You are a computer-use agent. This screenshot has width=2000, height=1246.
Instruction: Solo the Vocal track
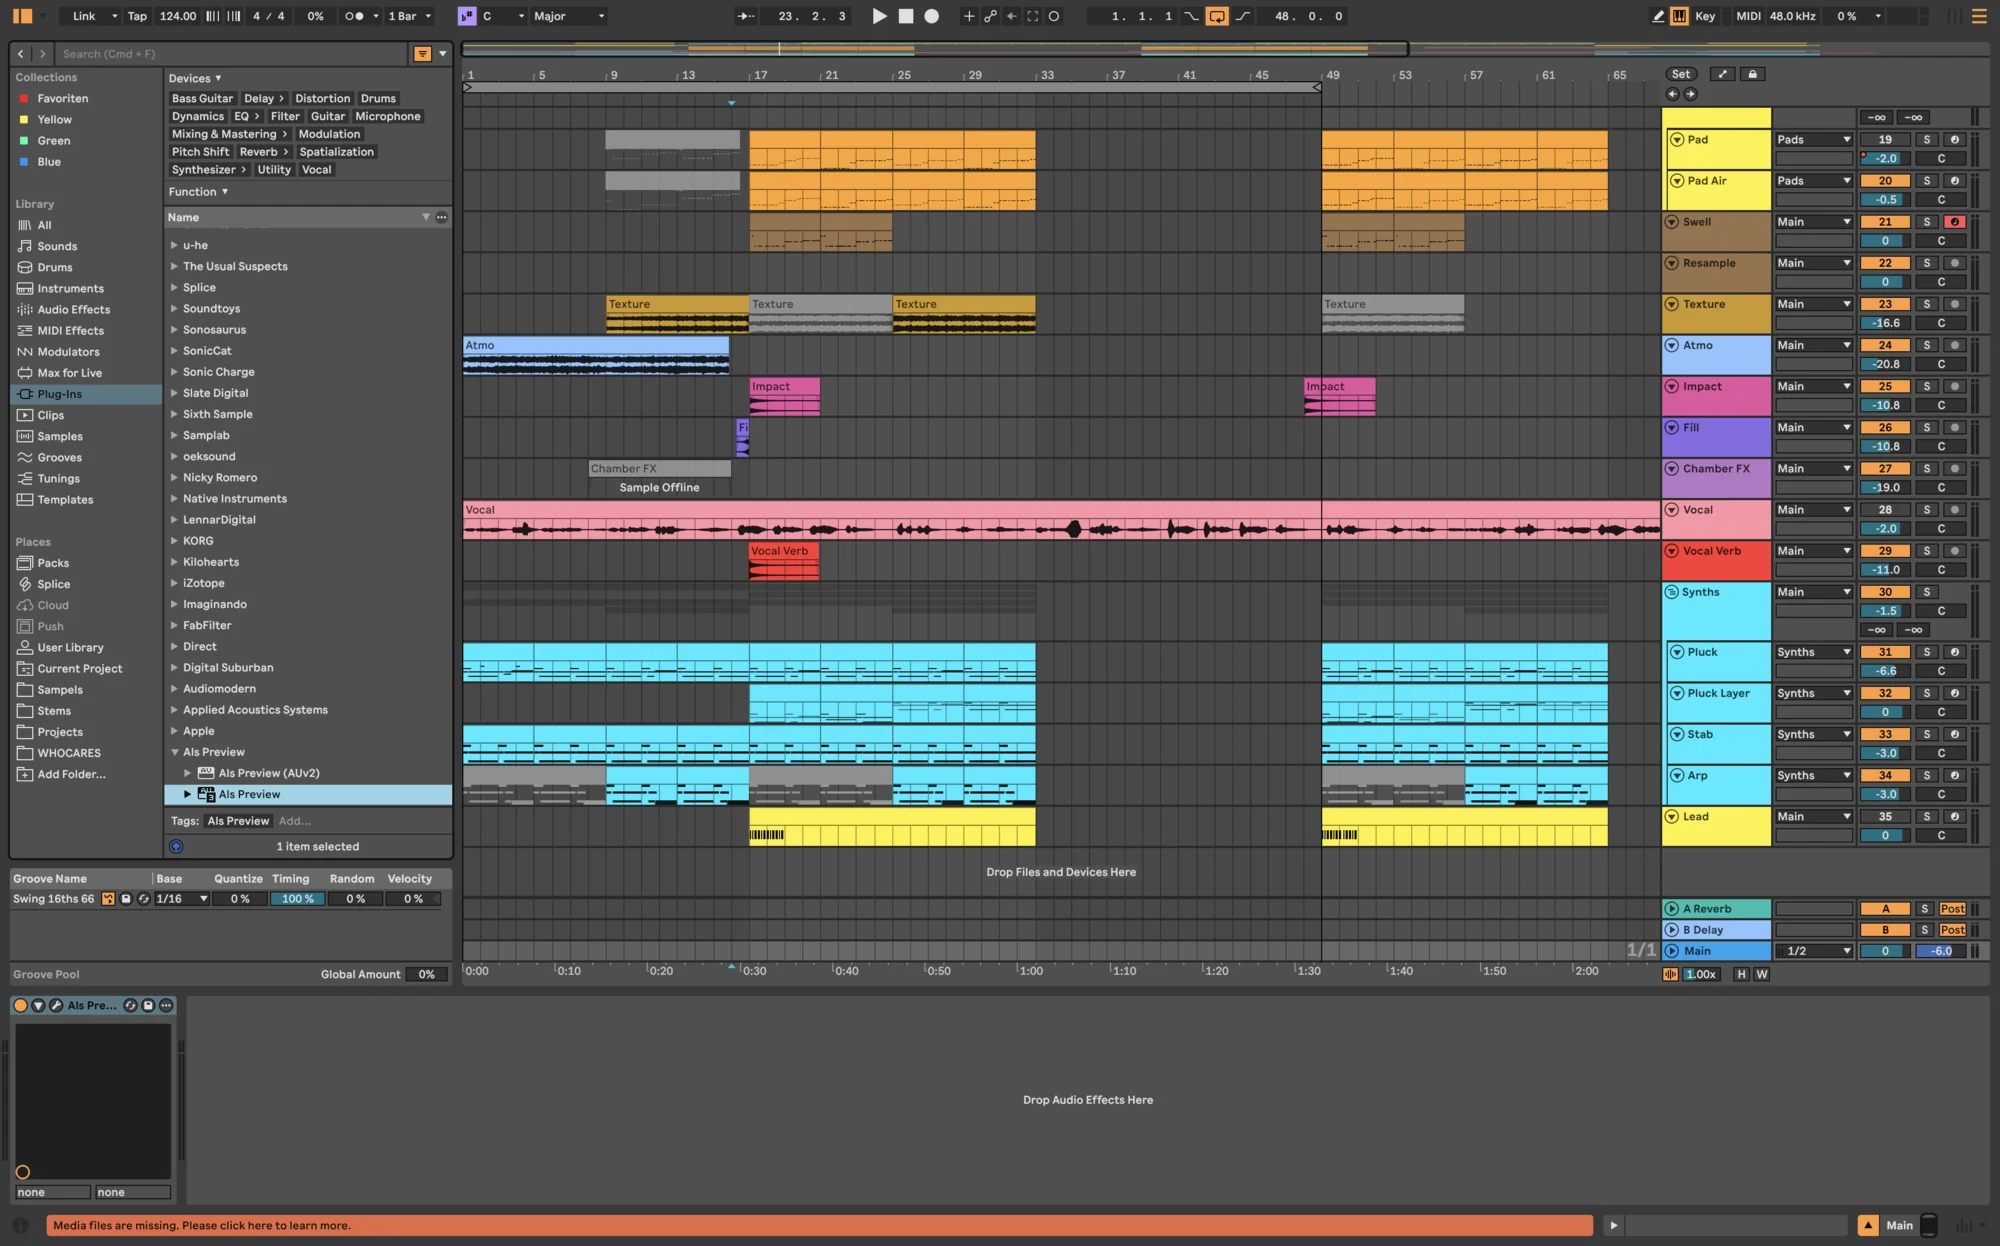tap(1926, 510)
